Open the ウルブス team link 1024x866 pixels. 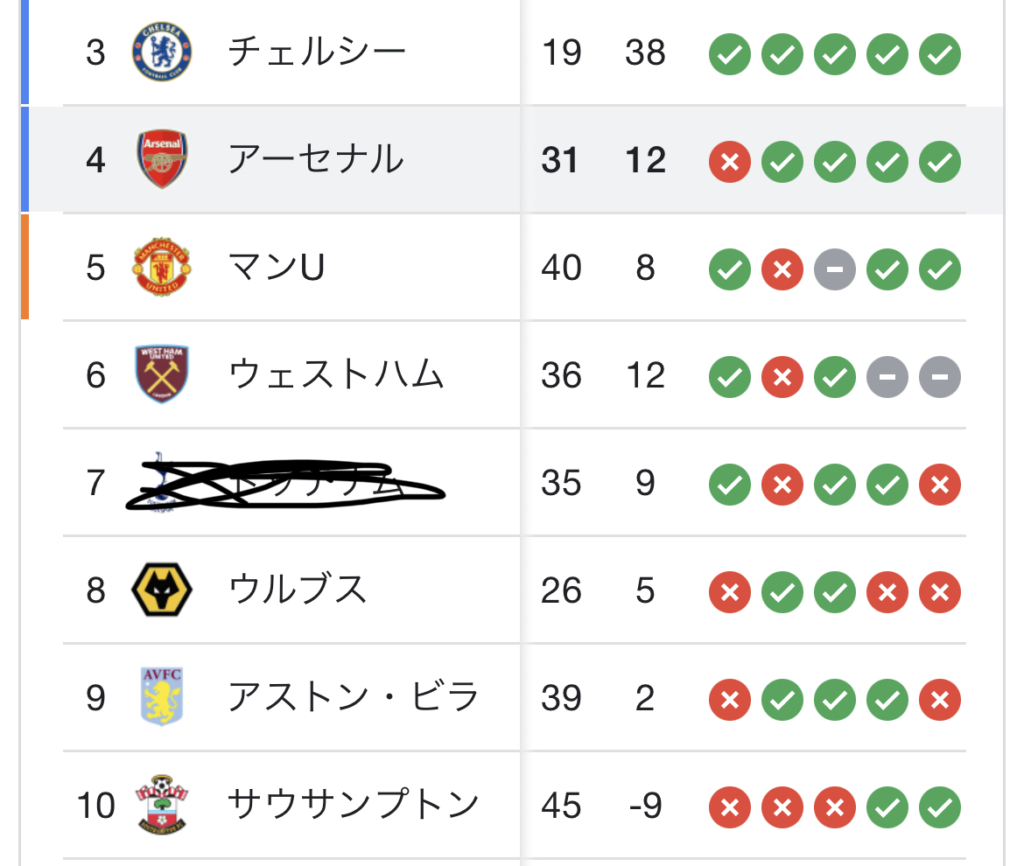click(297, 589)
